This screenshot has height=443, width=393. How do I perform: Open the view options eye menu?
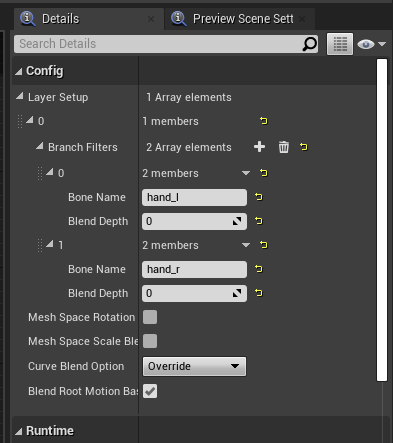pos(371,44)
